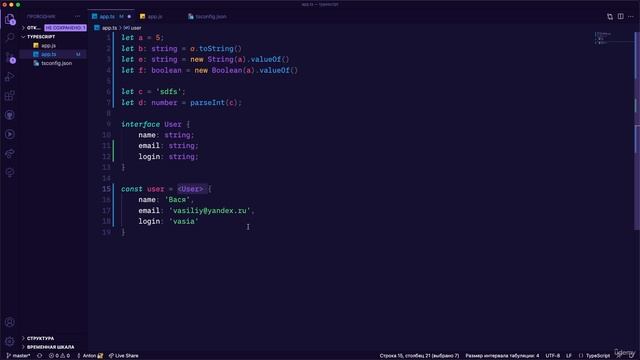Image resolution: width=640 pixels, height=360 pixels.
Task: Open editor More Actions ellipsis
Action: coord(631,16)
